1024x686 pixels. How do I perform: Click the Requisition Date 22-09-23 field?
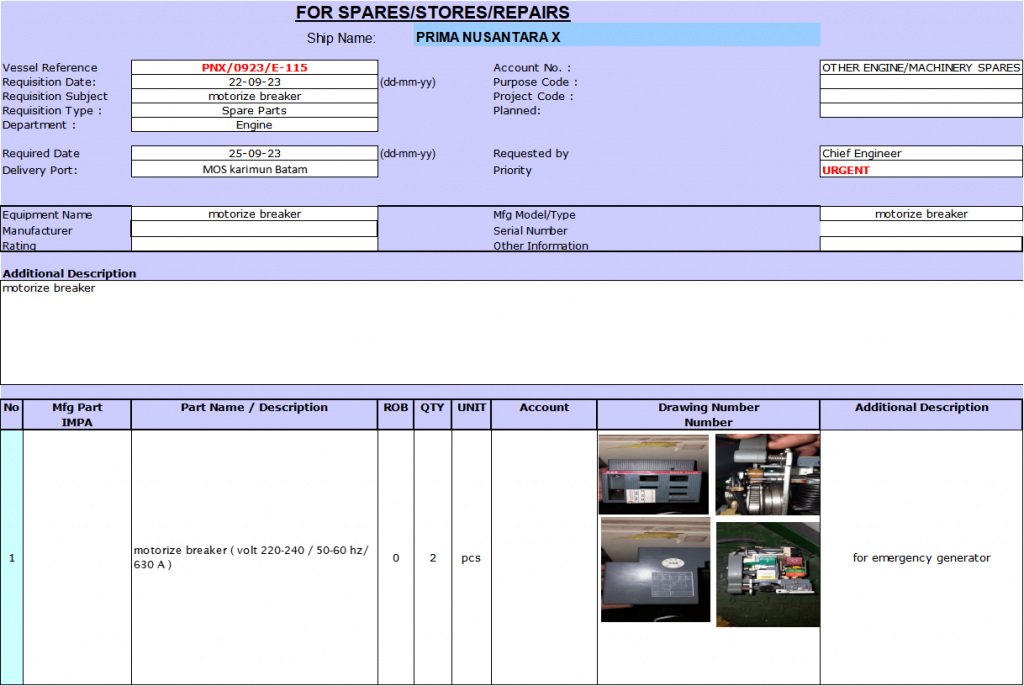pos(254,82)
